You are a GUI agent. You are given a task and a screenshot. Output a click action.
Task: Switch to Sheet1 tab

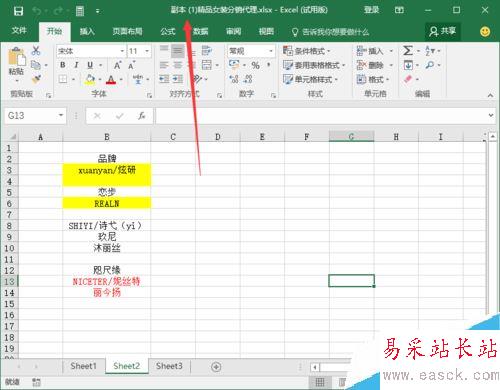pyautogui.click(x=83, y=366)
